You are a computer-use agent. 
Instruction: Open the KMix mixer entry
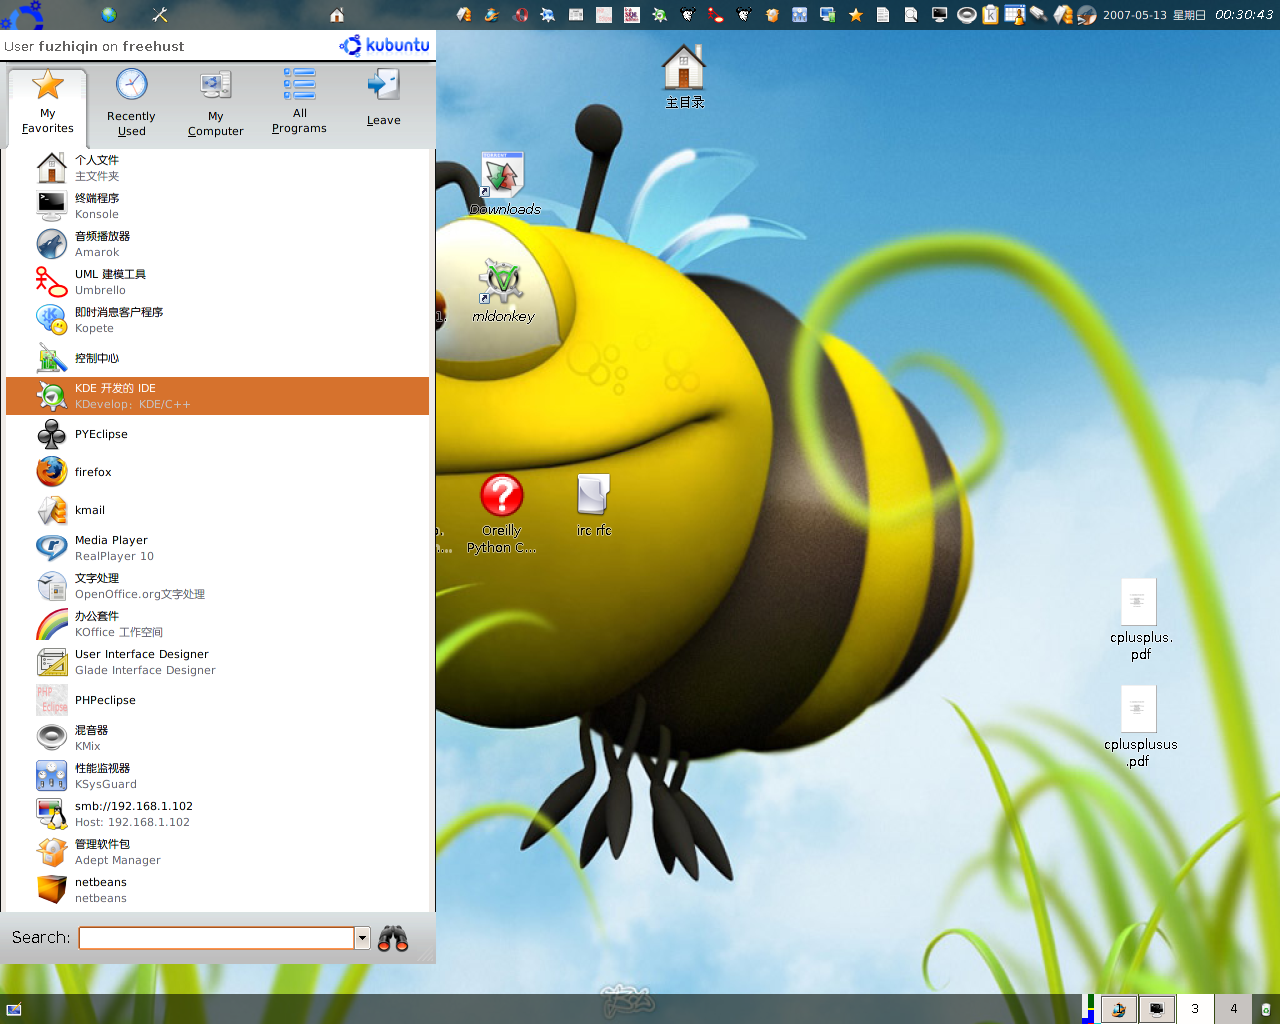218,738
